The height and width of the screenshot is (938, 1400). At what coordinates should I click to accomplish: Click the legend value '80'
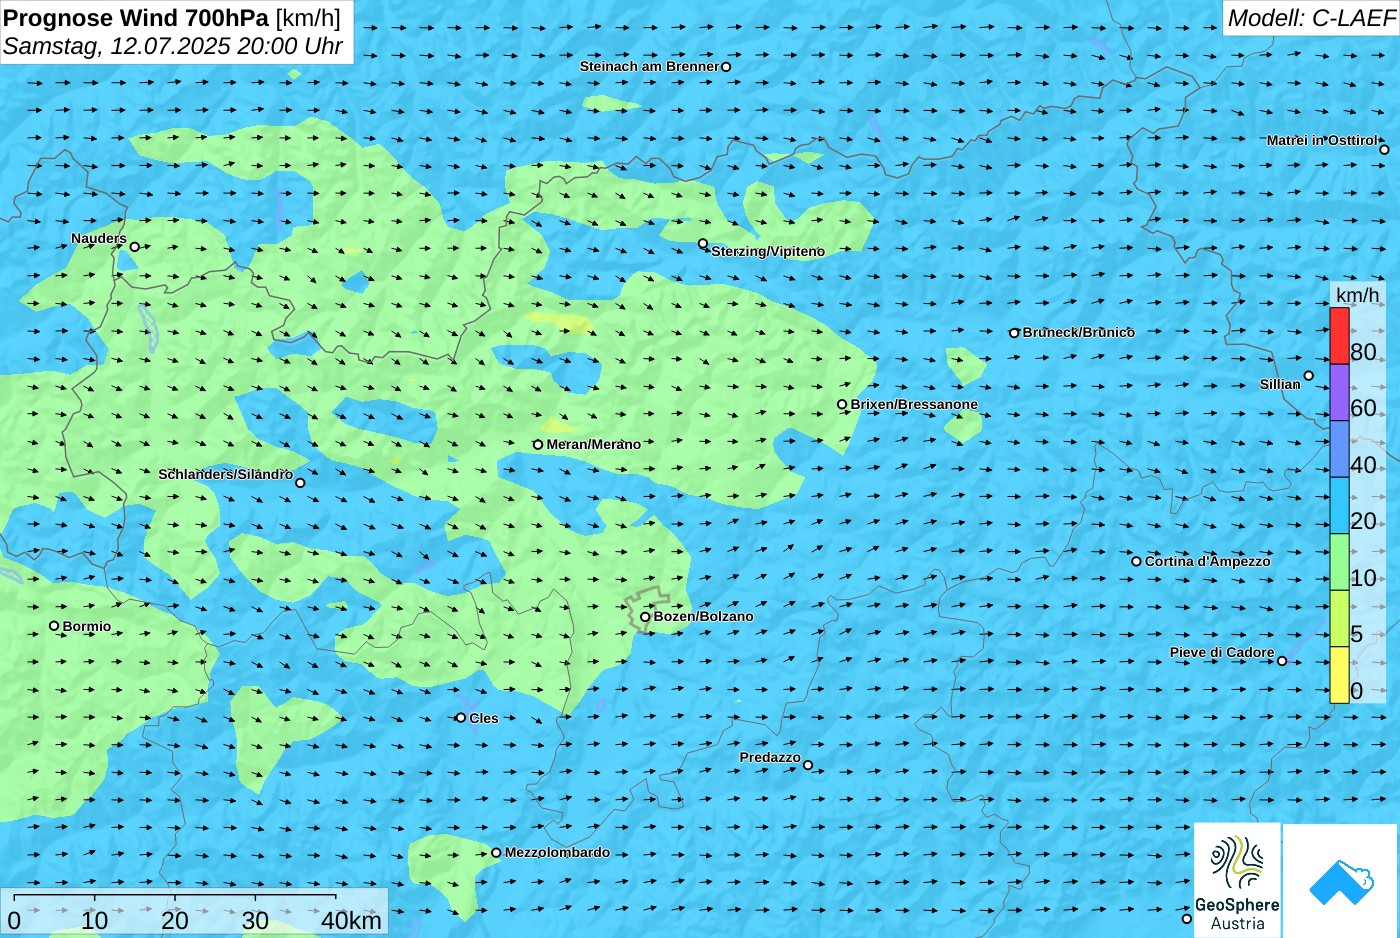click(x=1363, y=352)
